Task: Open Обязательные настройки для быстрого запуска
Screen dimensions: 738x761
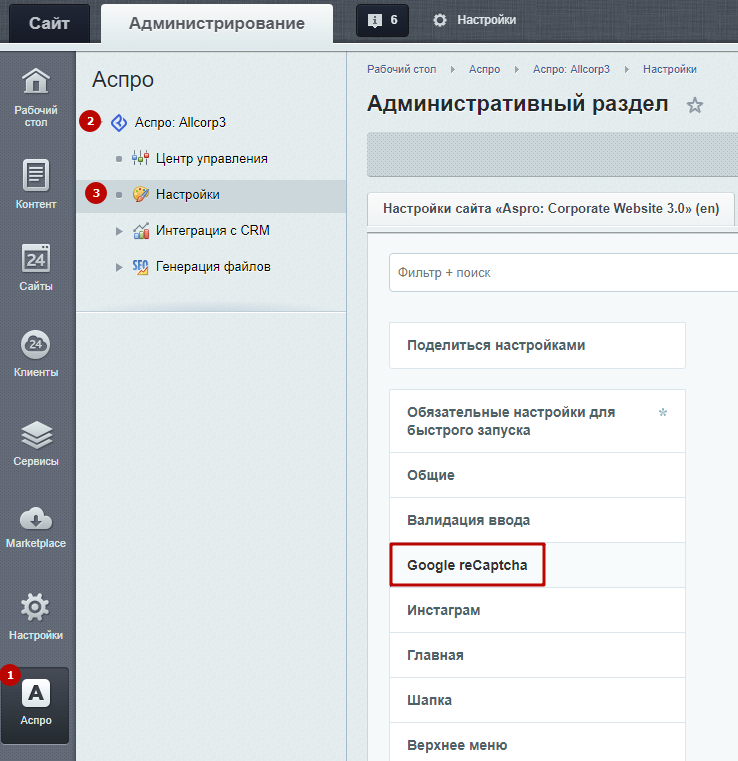Action: (x=537, y=421)
